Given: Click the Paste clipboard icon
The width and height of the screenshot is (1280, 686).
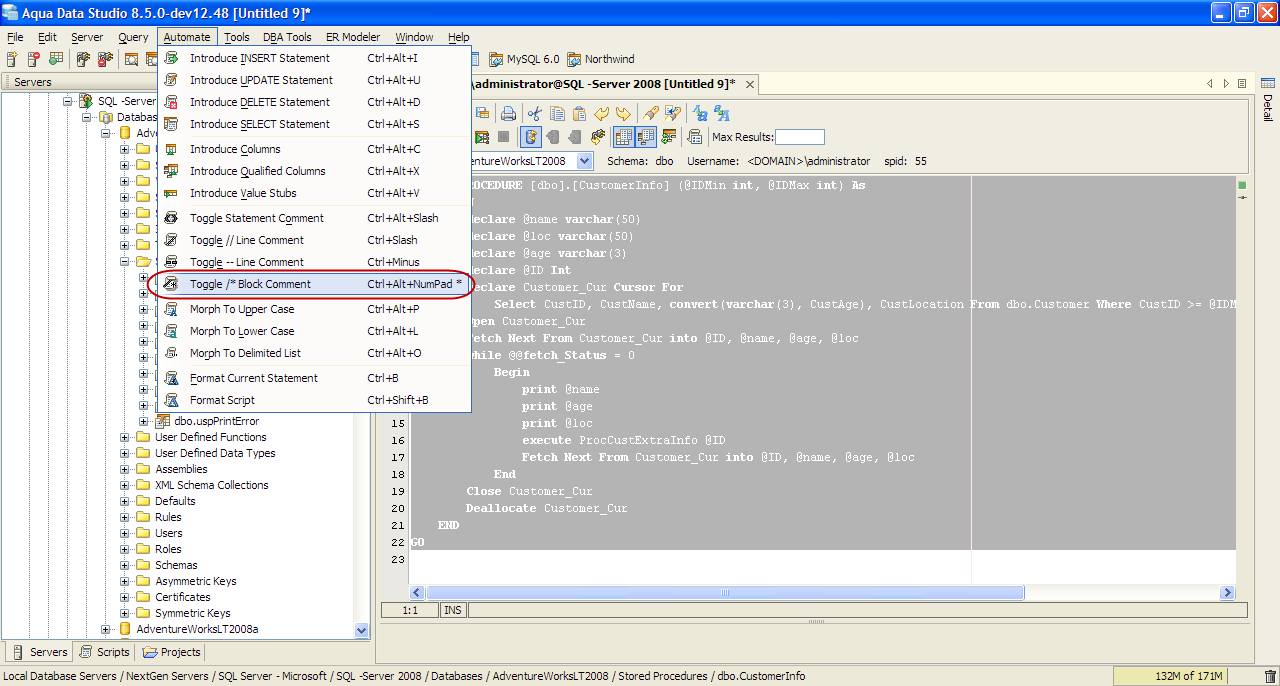Looking at the screenshot, I should point(579,114).
